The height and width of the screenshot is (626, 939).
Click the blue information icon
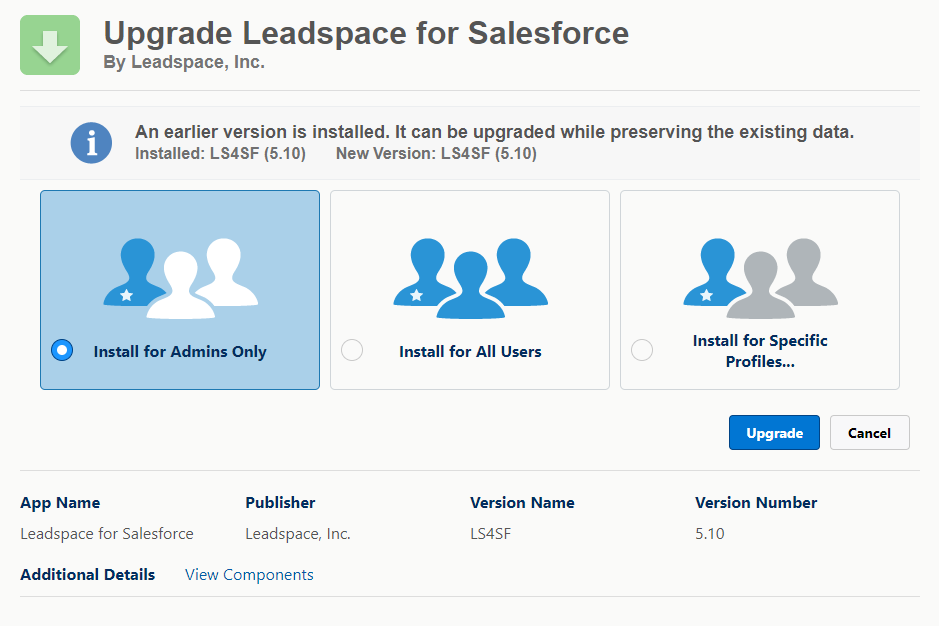tap(91, 143)
